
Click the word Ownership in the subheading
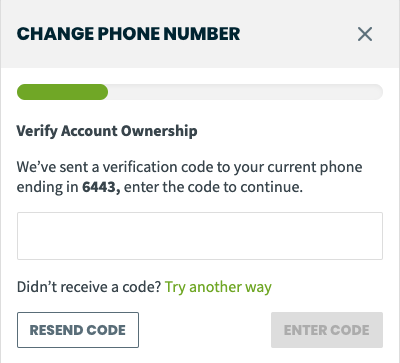(x=159, y=131)
